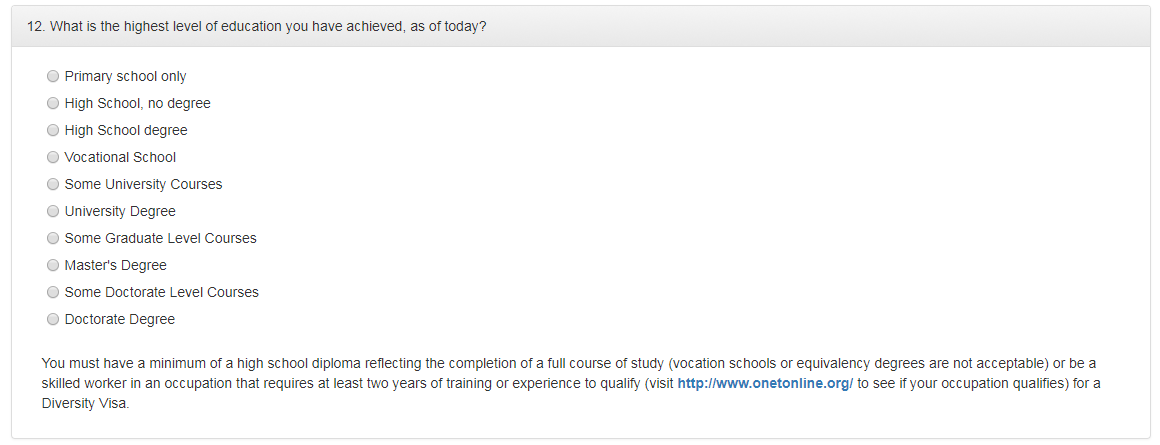
Task: Select the Some Graduate Level Courses radio button
Action: pos(53,238)
